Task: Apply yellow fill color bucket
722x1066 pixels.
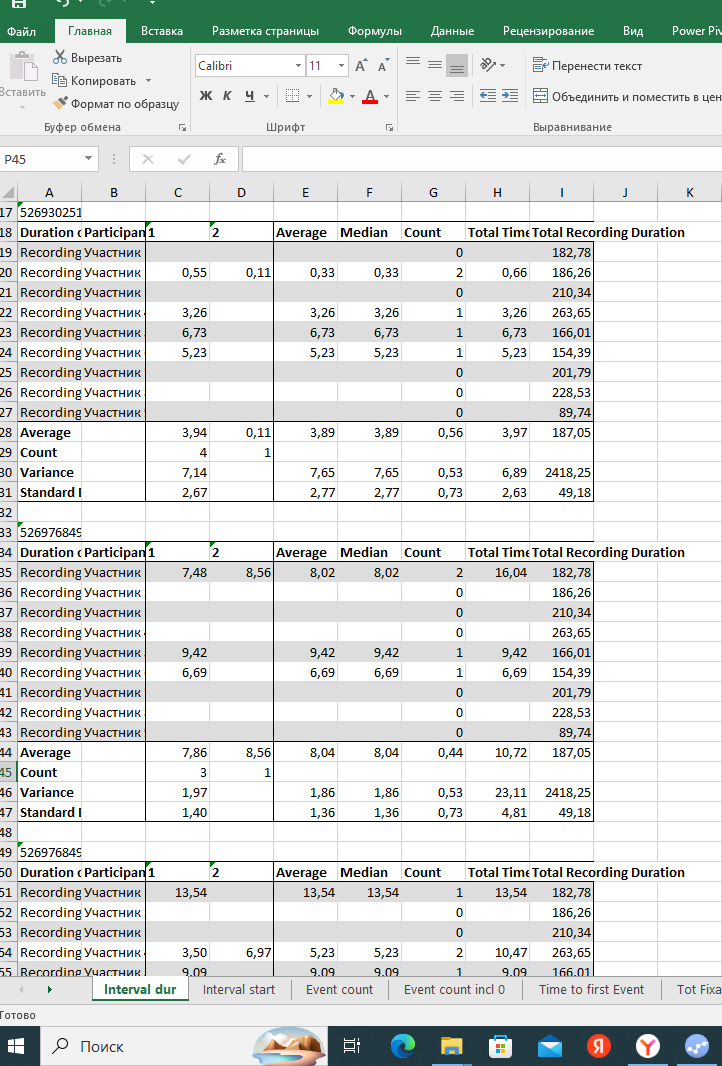Action: tap(336, 96)
